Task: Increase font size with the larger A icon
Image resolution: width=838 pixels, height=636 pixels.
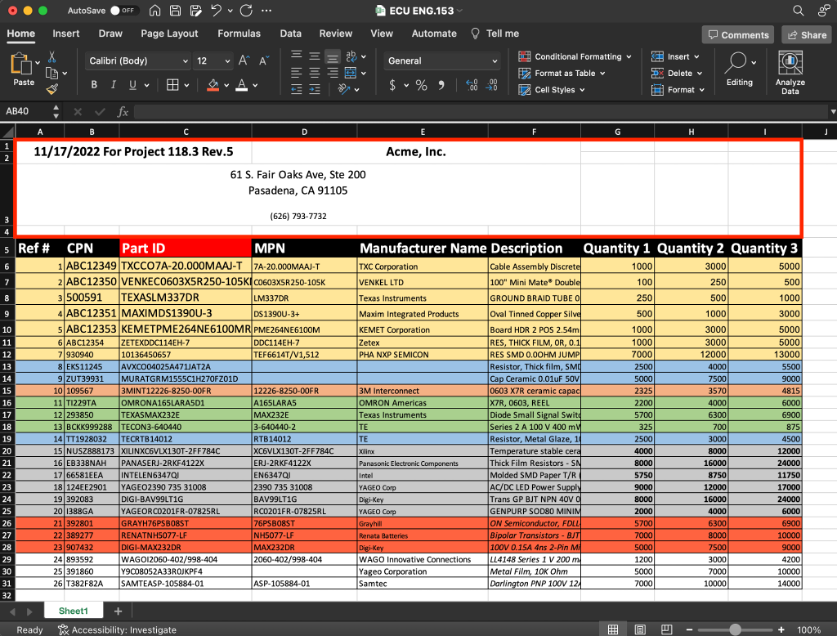Action: click(244, 60)
